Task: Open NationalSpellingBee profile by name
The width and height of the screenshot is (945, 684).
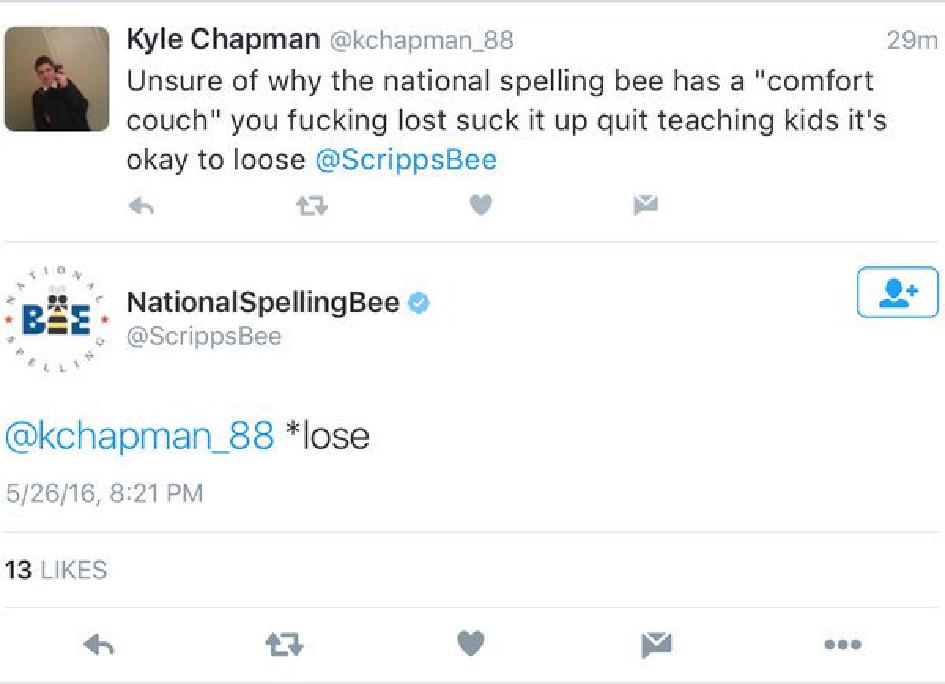Action: click(x=262, y=302)
